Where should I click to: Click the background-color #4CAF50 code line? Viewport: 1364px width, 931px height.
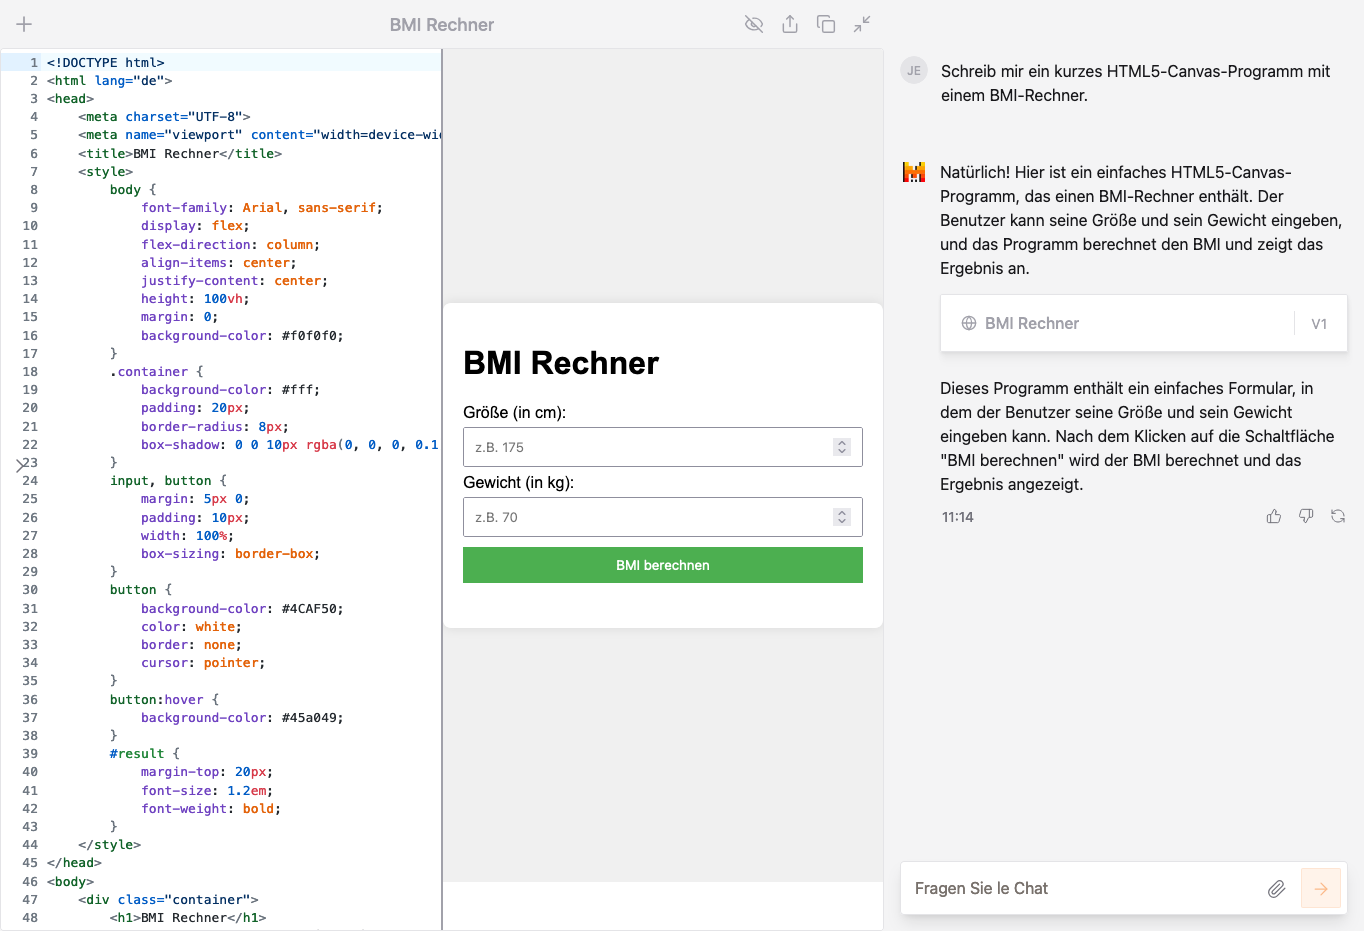coord(242,608)
